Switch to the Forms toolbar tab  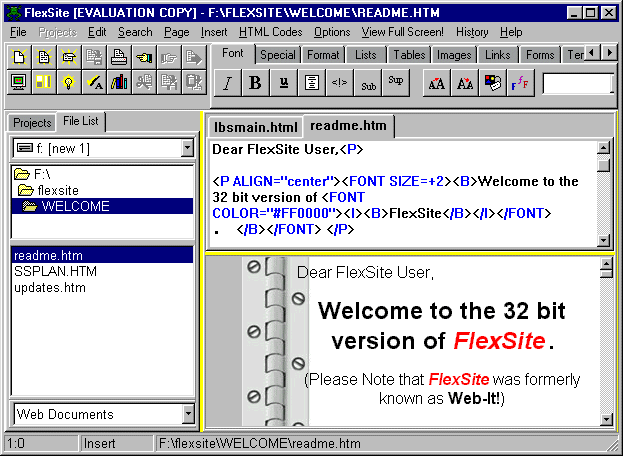click(x=540, y=55)
